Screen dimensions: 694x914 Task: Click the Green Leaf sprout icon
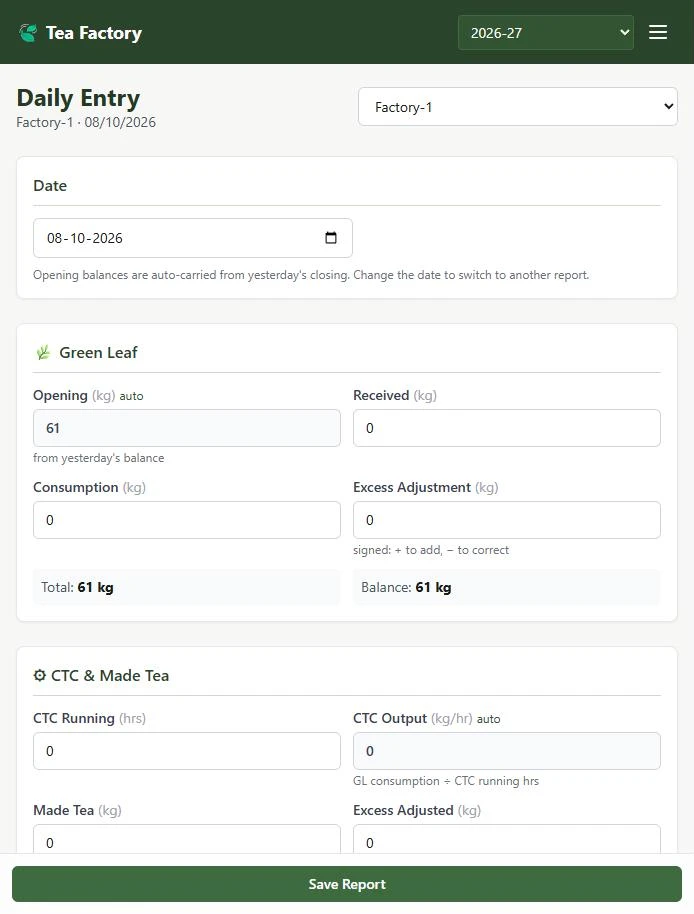click(x=43, y=352)
